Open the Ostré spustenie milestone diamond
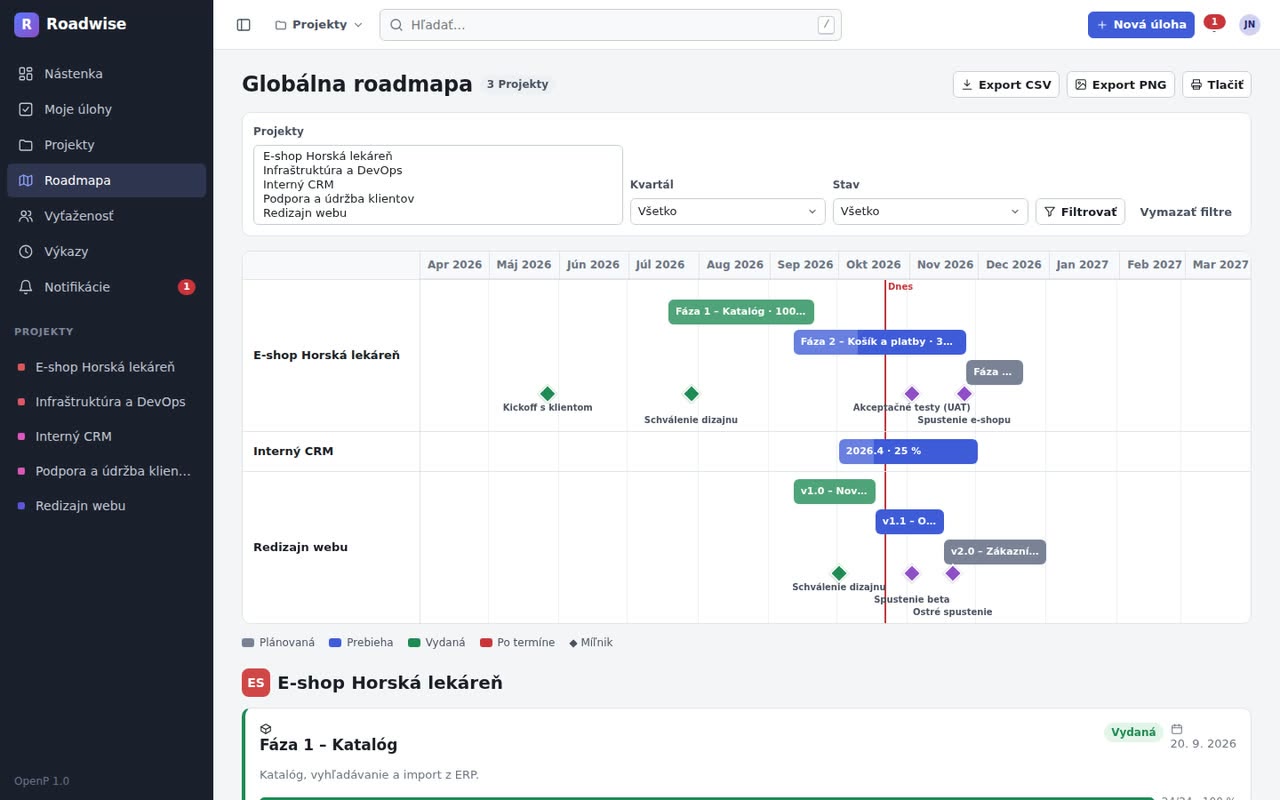The image size is (1280, 800). tap(953, 574)
